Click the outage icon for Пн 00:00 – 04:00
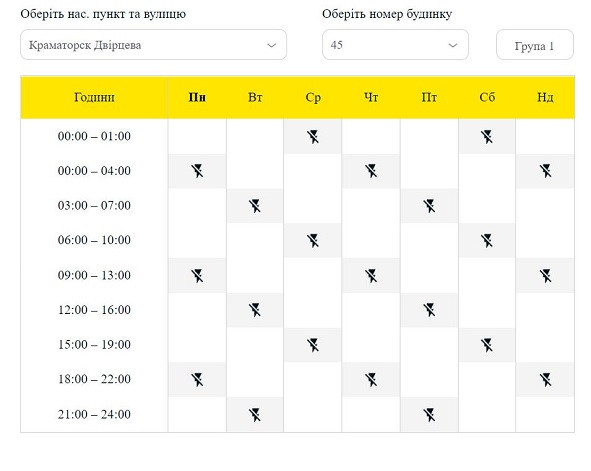This screenshot has width=591, height=471. (x=197, y=171)
